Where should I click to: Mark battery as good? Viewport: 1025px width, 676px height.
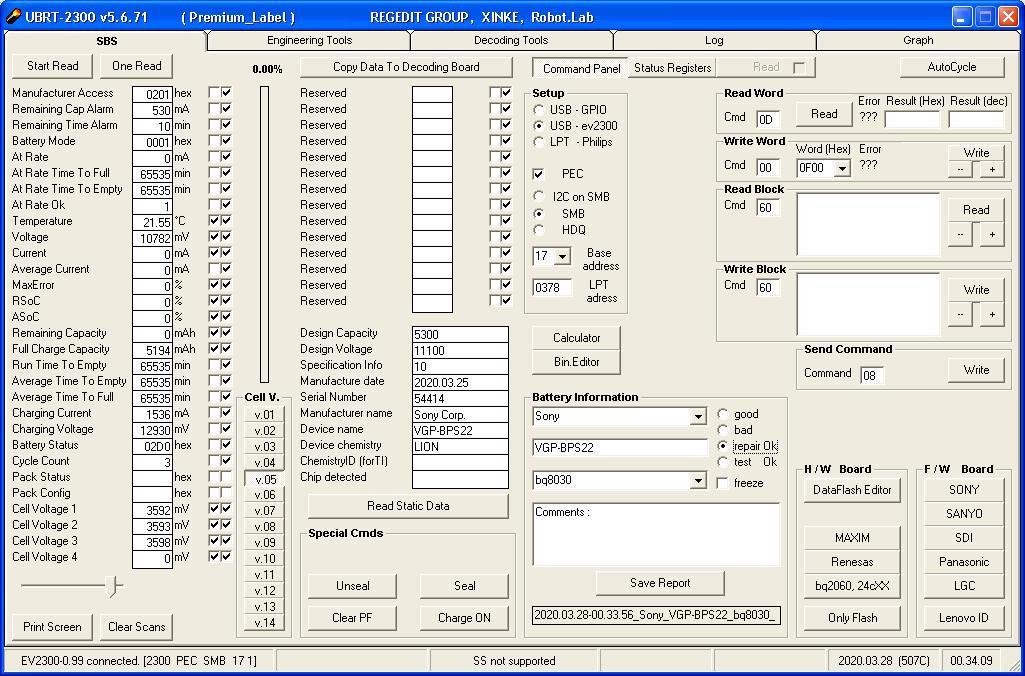(x=723, y=414)
